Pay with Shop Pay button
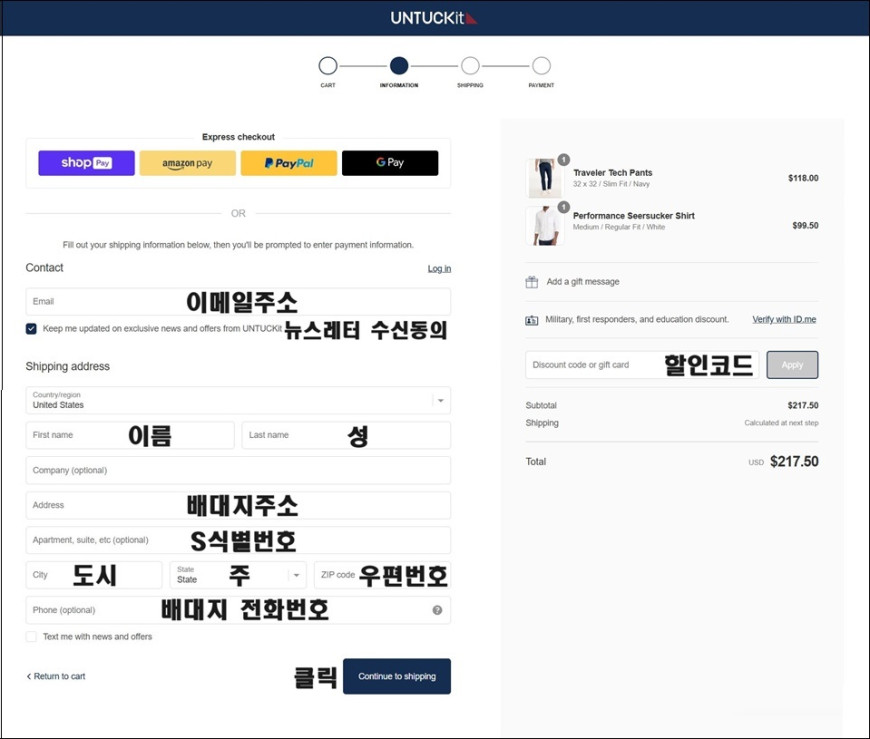 87,163
